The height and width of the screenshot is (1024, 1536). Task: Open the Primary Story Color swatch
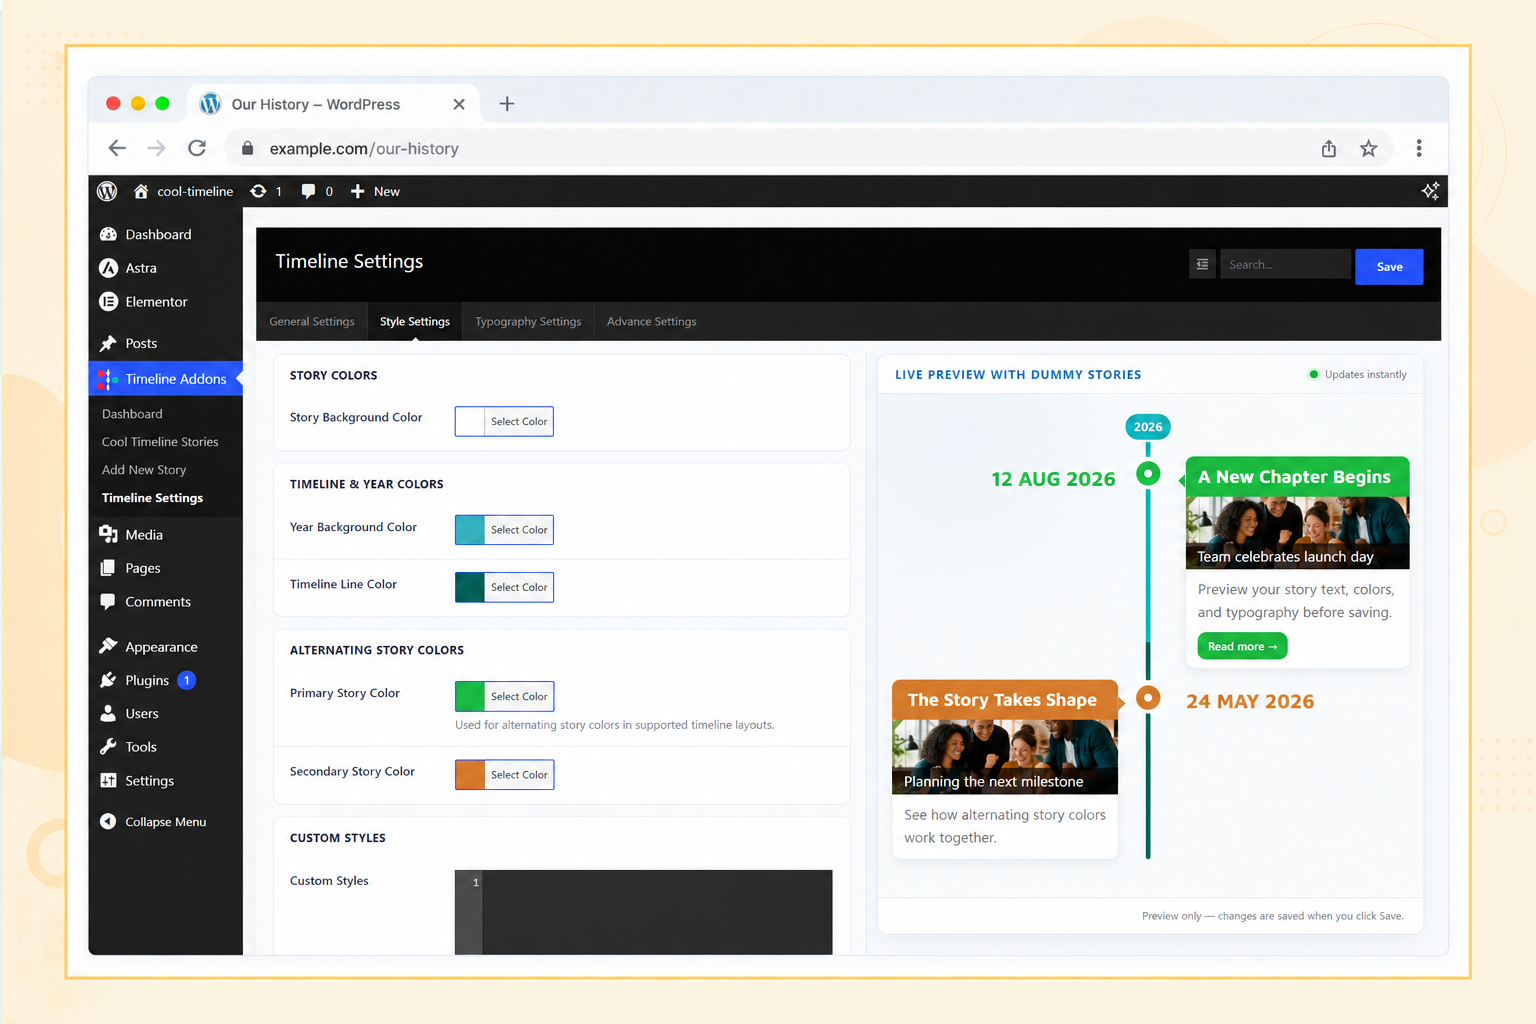(x=470, y=696)
